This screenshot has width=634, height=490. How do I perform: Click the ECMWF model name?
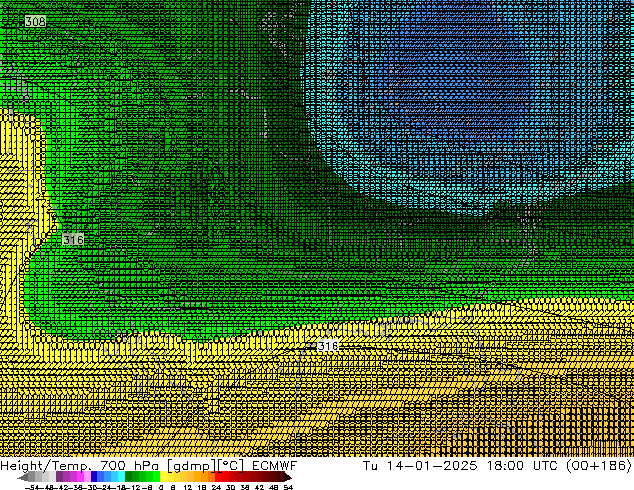tap(275, 466)
